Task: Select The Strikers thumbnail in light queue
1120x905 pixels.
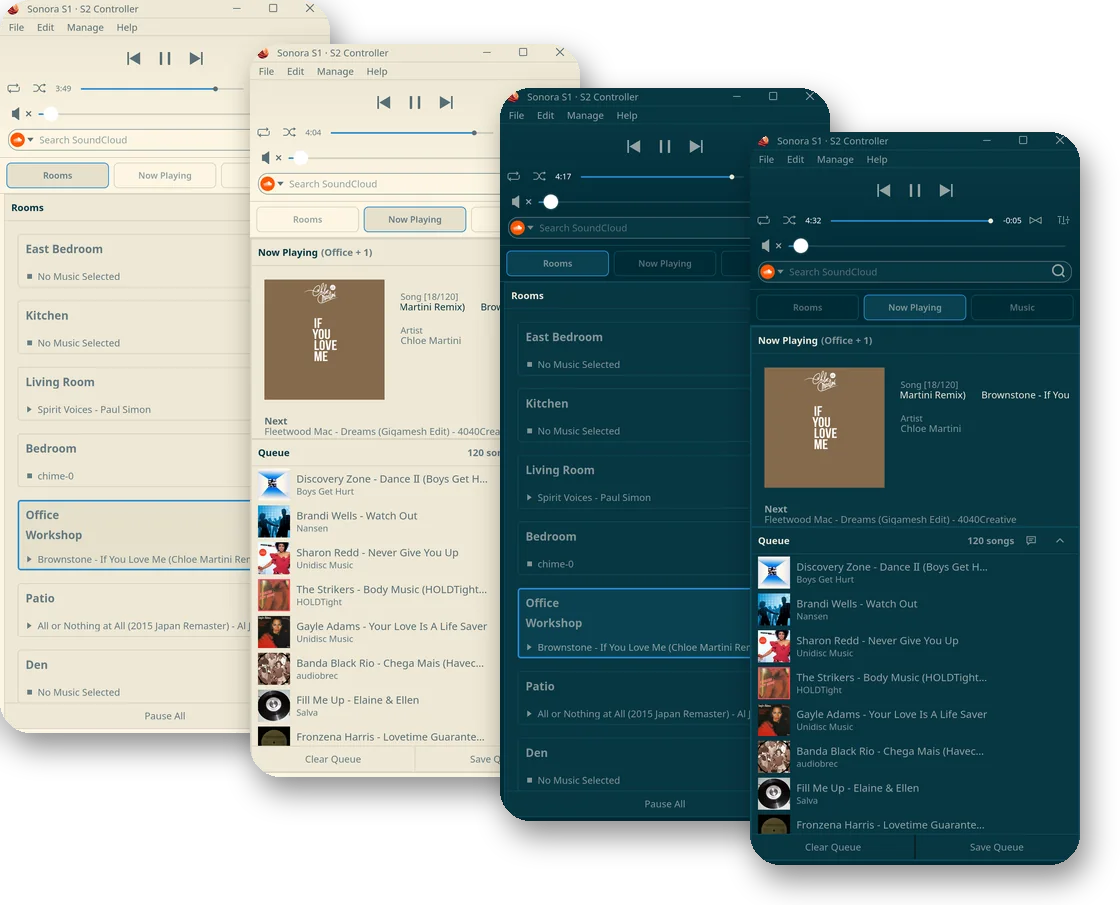Action: click(x=274, y=595)
